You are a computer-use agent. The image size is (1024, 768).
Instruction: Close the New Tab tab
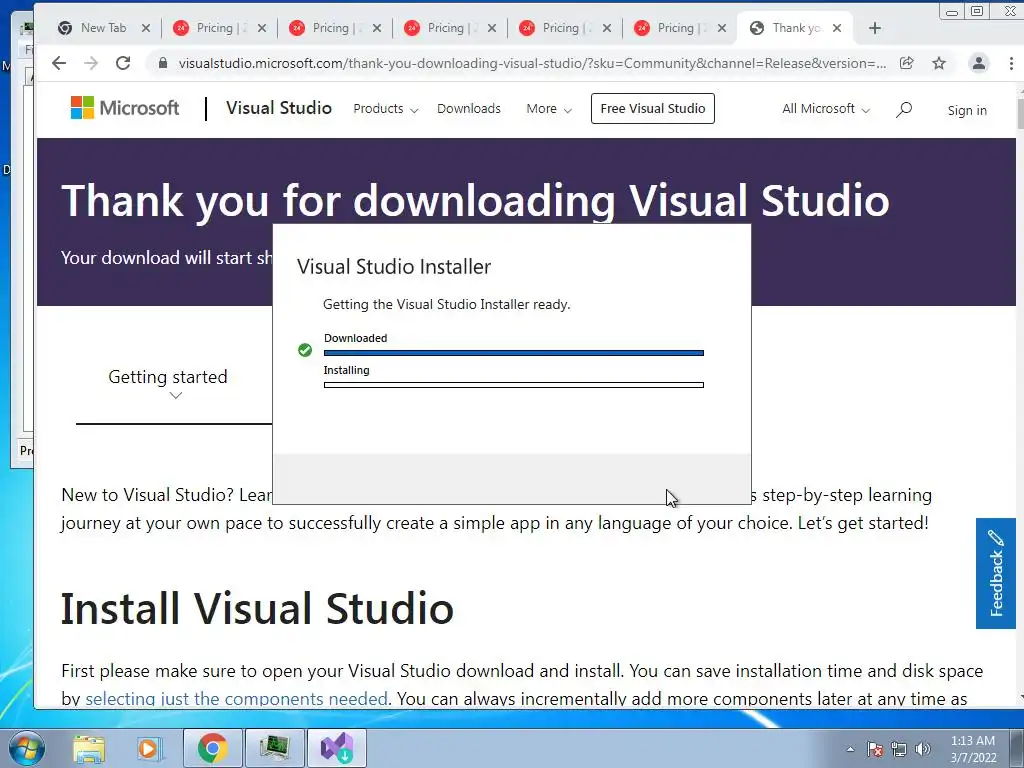(x=146, y=28)
